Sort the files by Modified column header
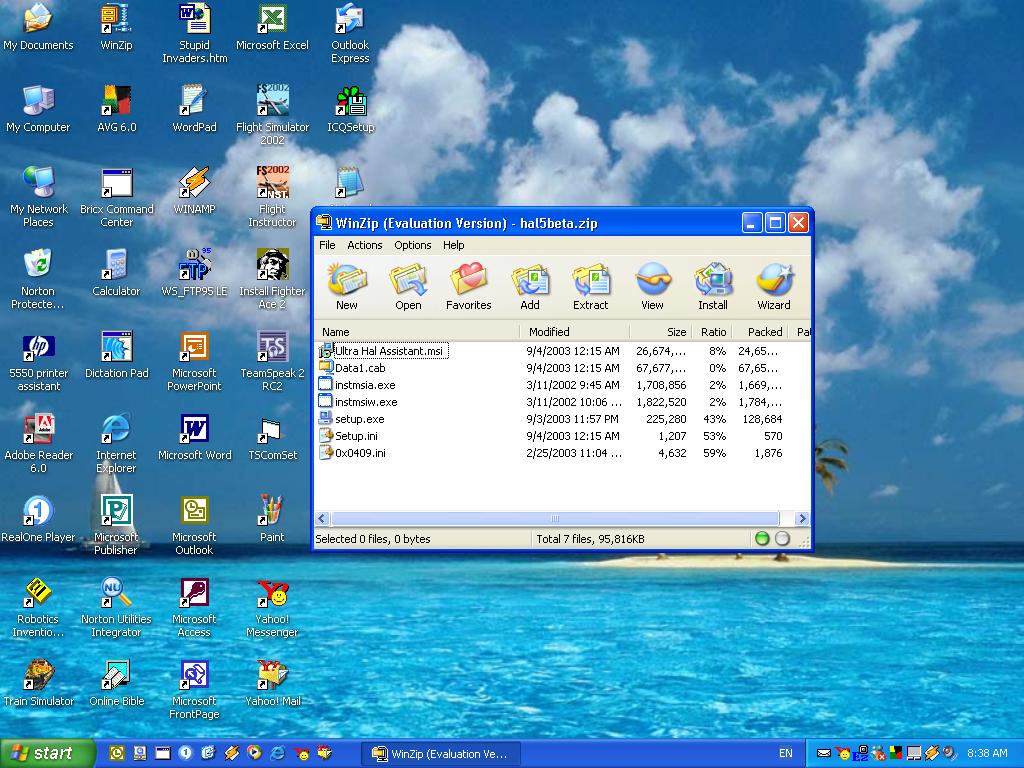The width and height of the screenshot is (1024, 768). pyautogui.click(x=574, y=332)
